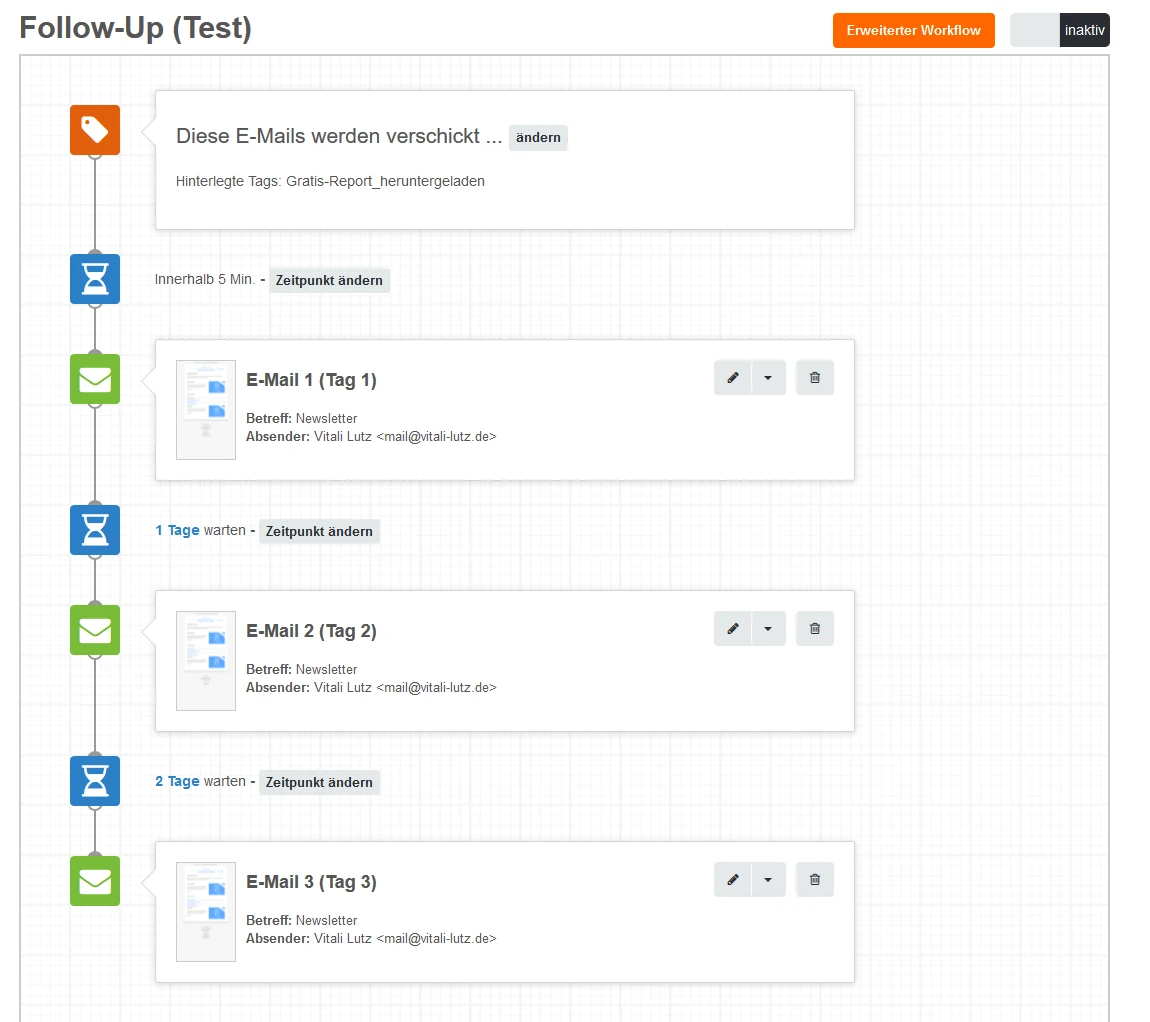1150x1022 pixels.
Task: Click the 'E-Mail 3 (Tag 3)' title
Action: pos(311,882)
